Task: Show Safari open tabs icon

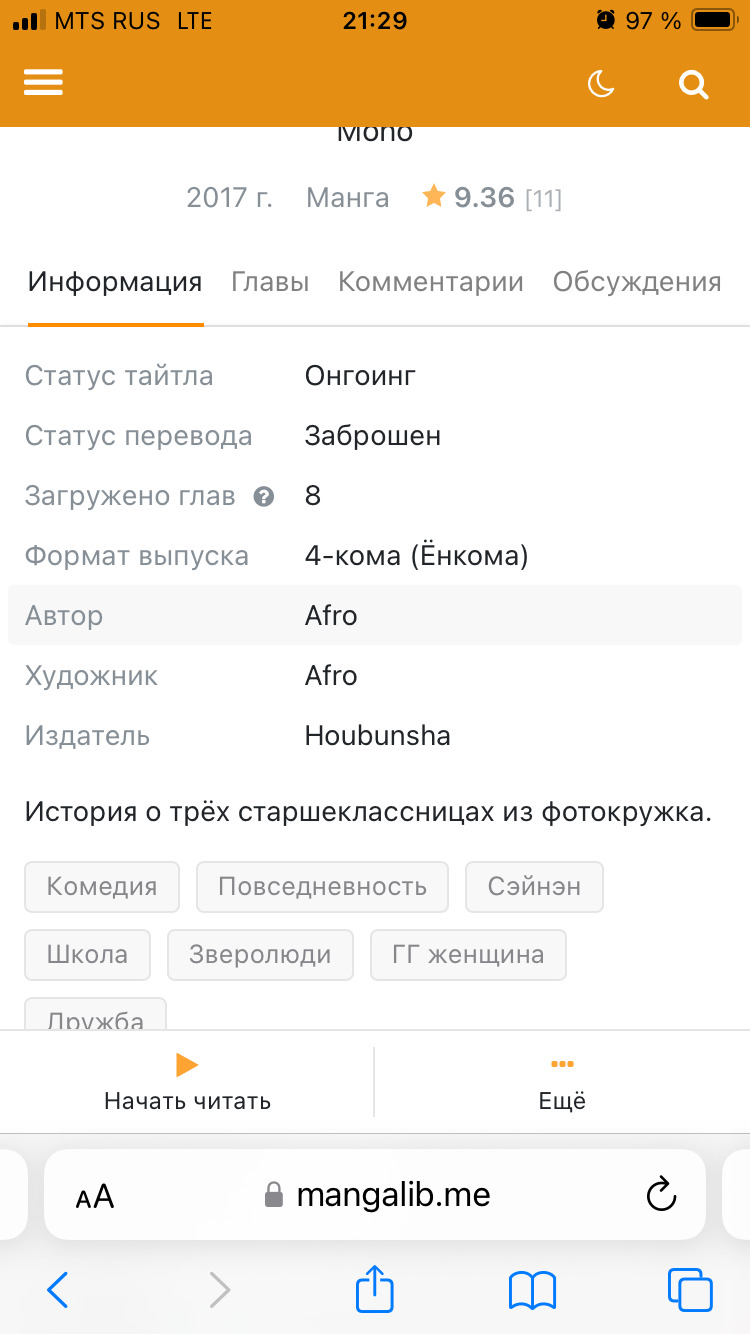Action: point(689,1290)
